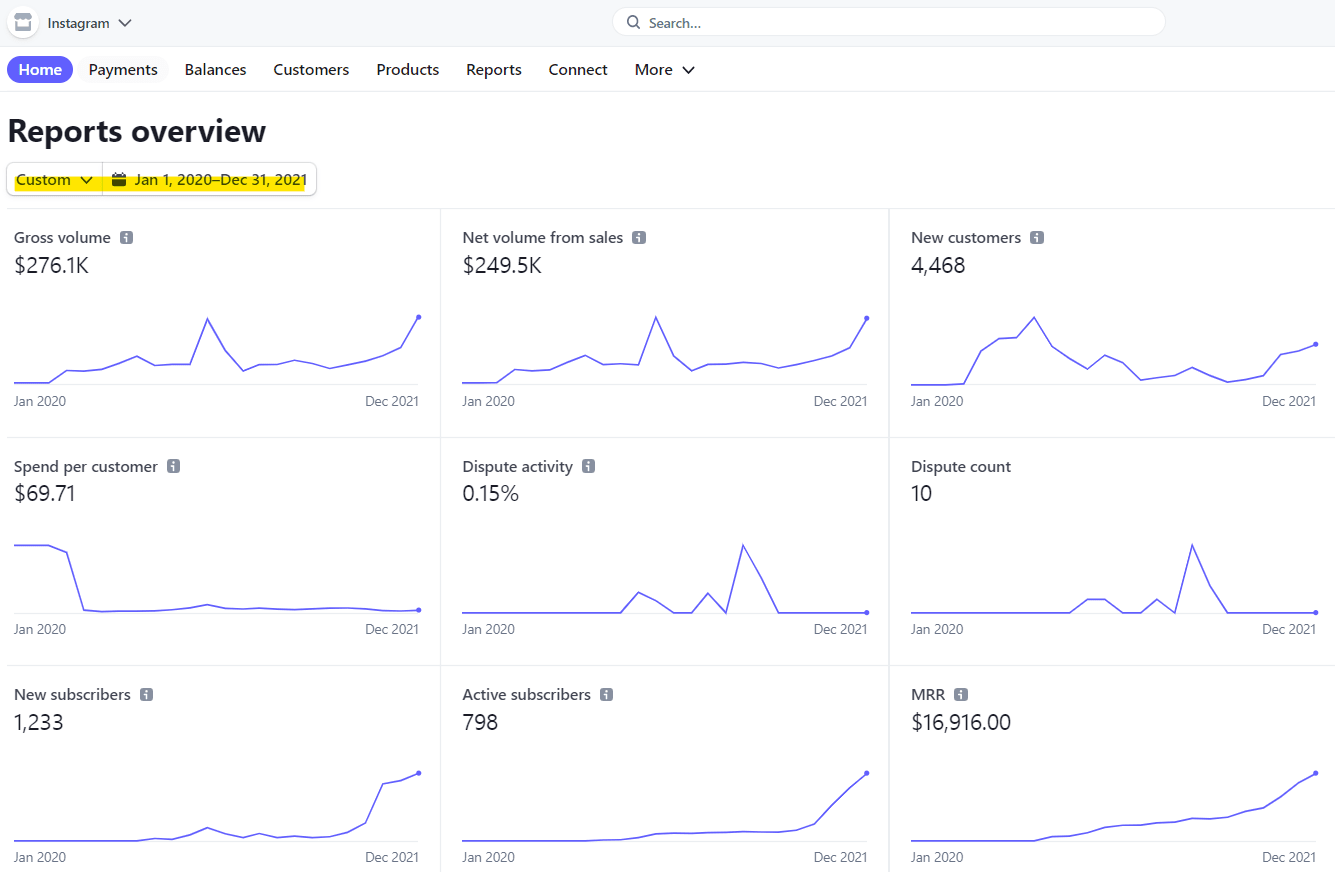Screen dimensions: 1335x872
Task: Click info icon next to MRR
Action: point(961,694)
